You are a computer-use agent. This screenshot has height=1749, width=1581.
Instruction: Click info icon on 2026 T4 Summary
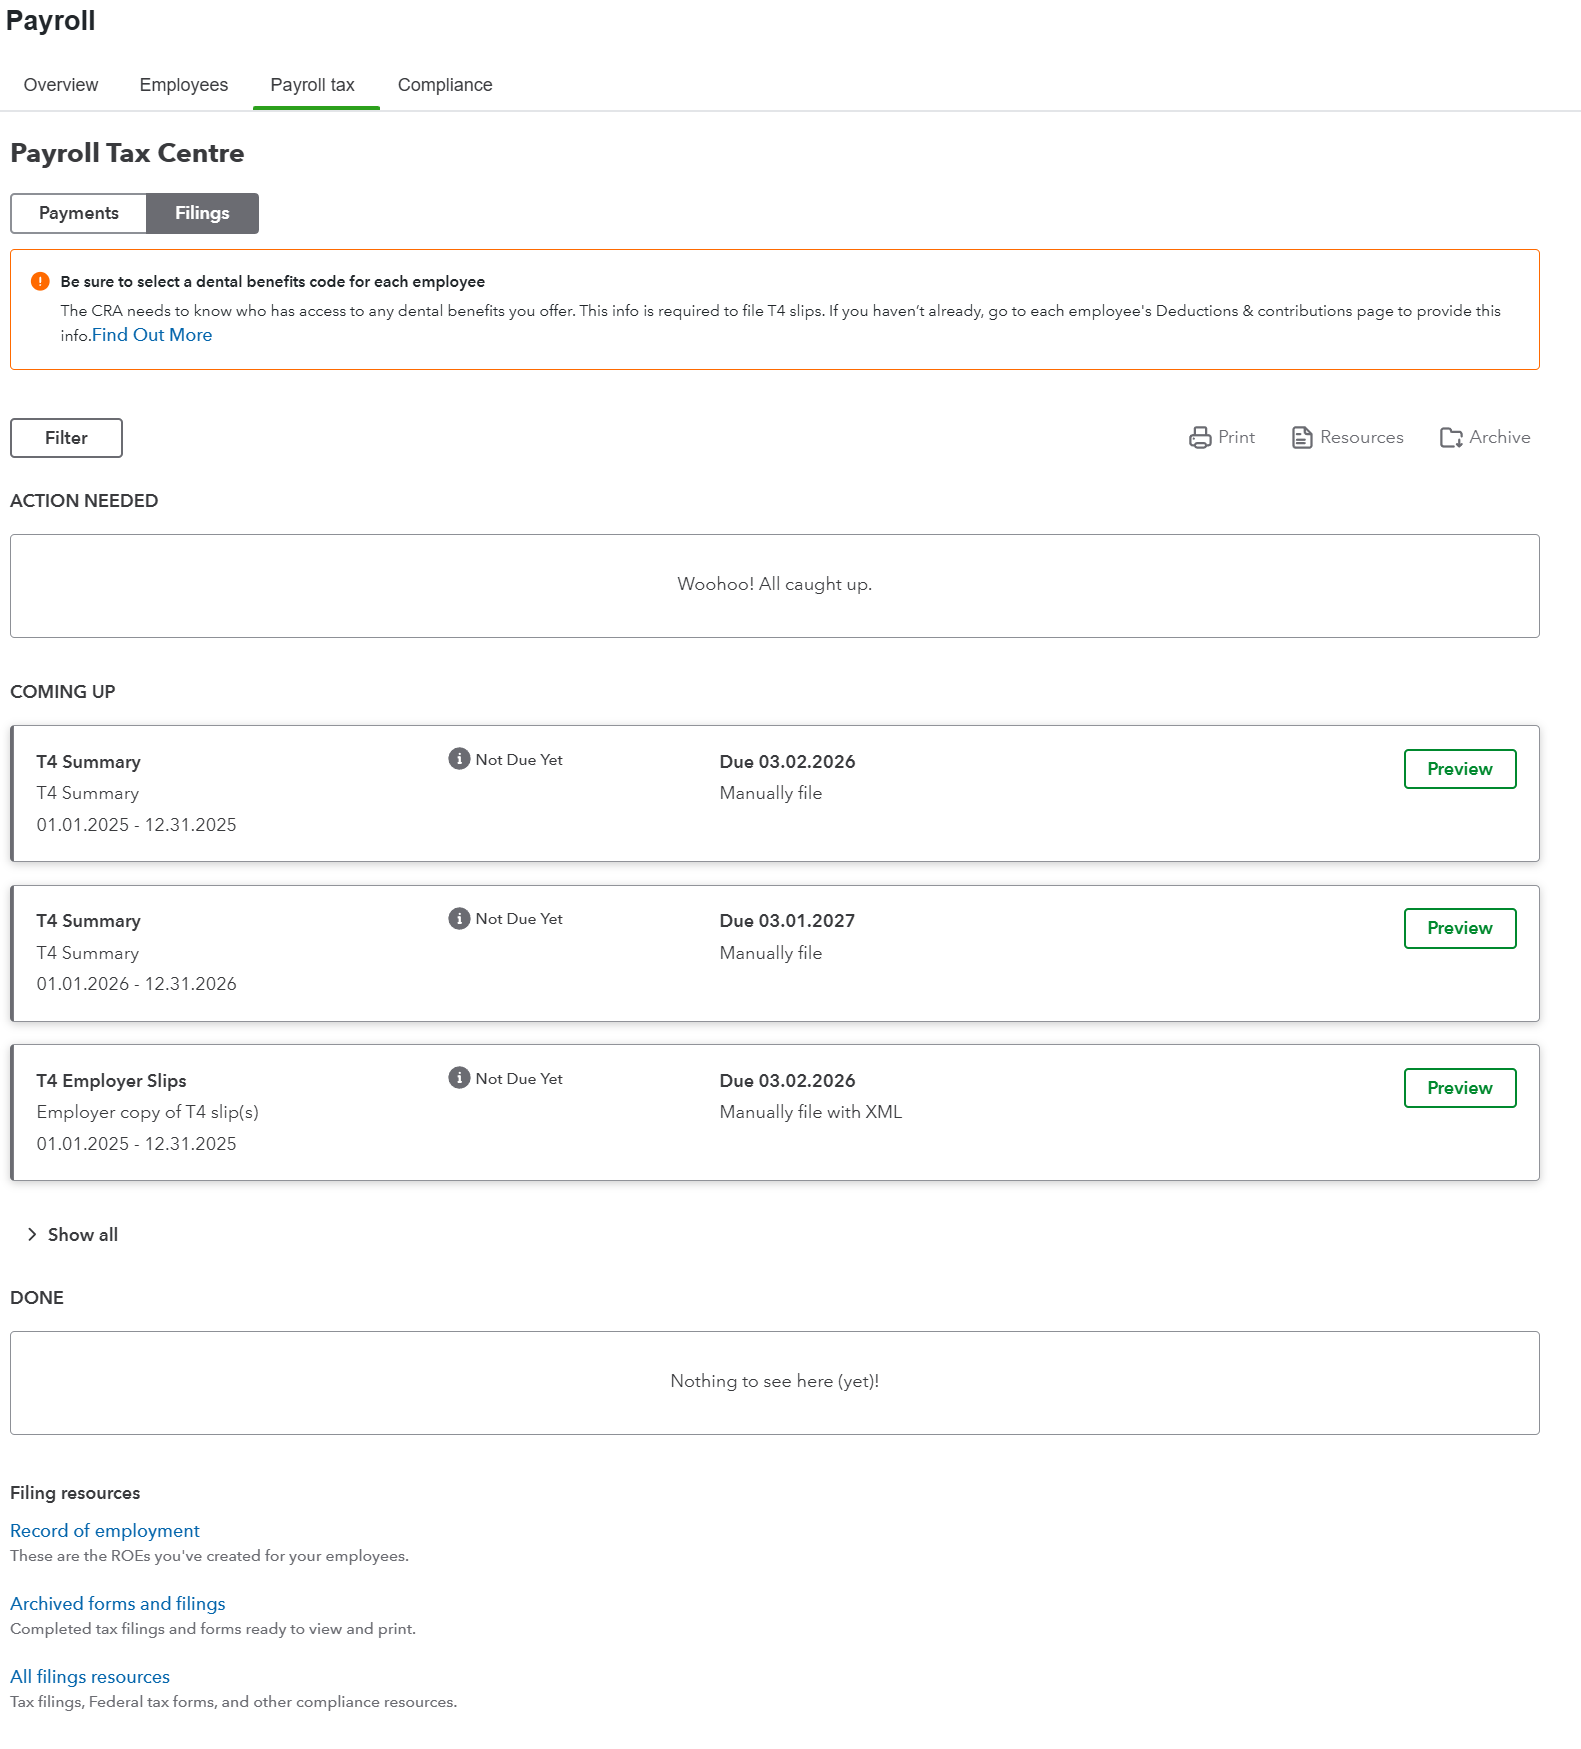click(x=459, y=919)
